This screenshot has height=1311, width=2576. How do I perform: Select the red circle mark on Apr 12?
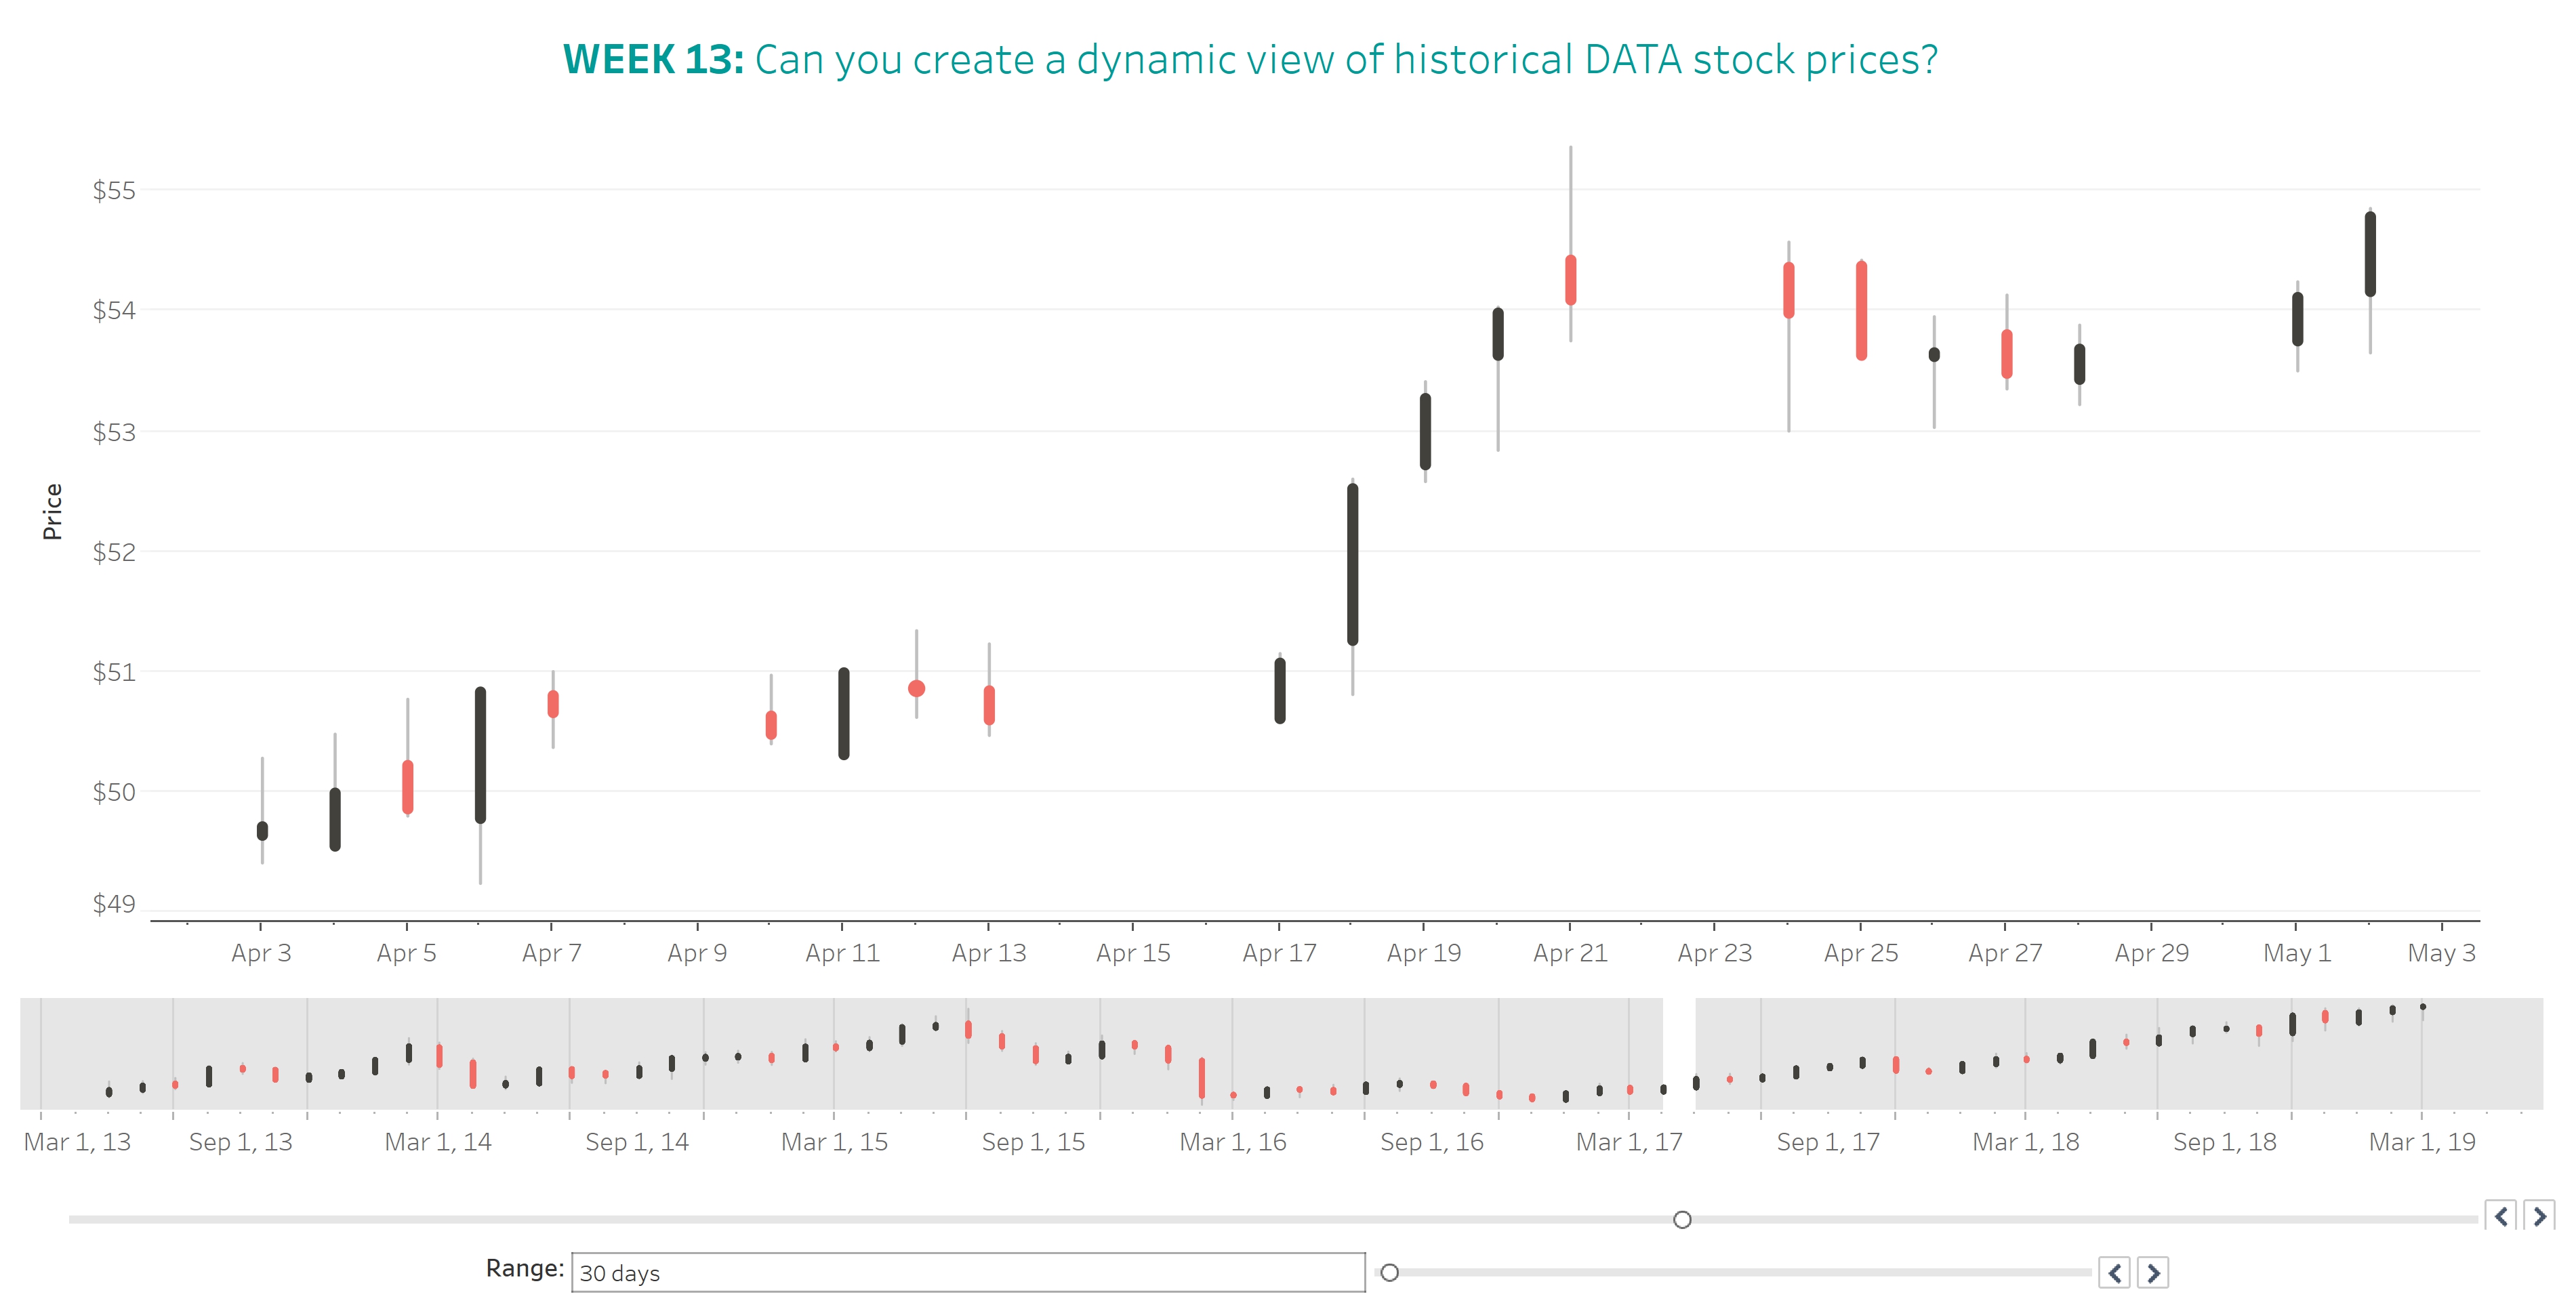point(916,688)
